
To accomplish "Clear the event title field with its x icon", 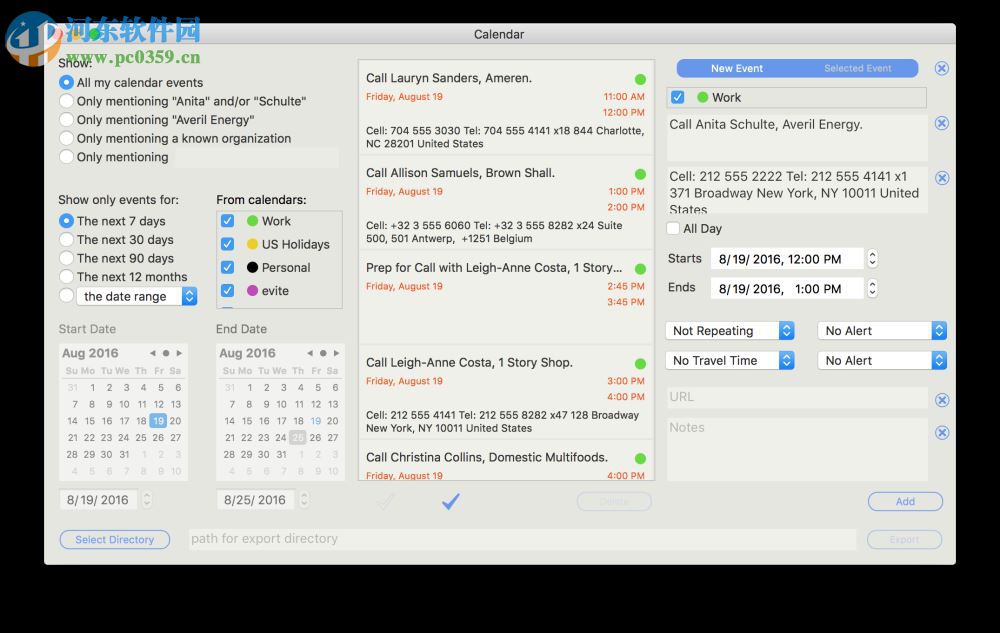I will click(942, 124).
